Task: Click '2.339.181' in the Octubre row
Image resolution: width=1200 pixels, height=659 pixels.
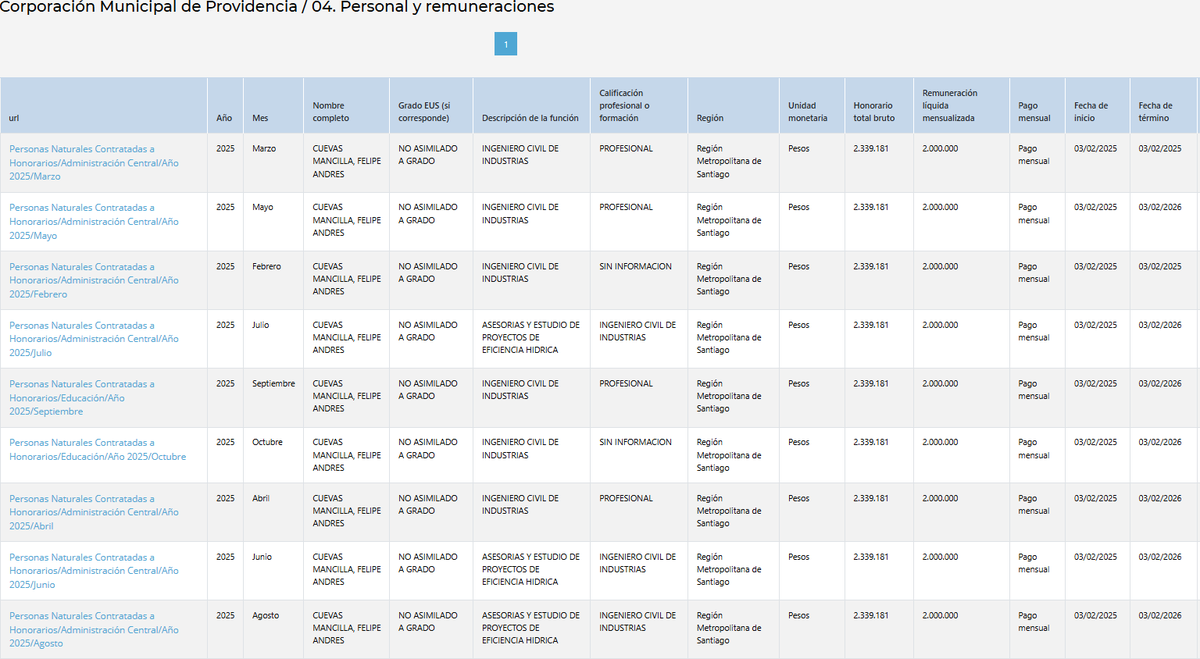Action: coord(871,442)
